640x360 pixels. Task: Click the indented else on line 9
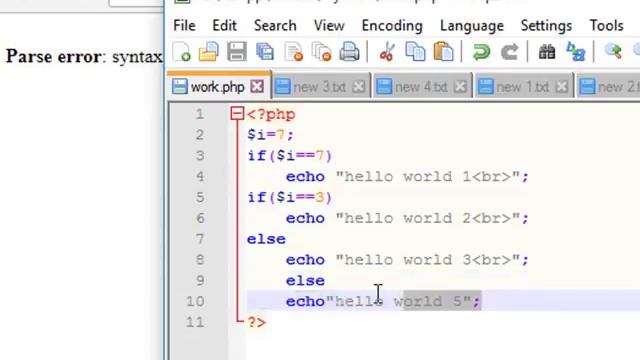[305, 281]
